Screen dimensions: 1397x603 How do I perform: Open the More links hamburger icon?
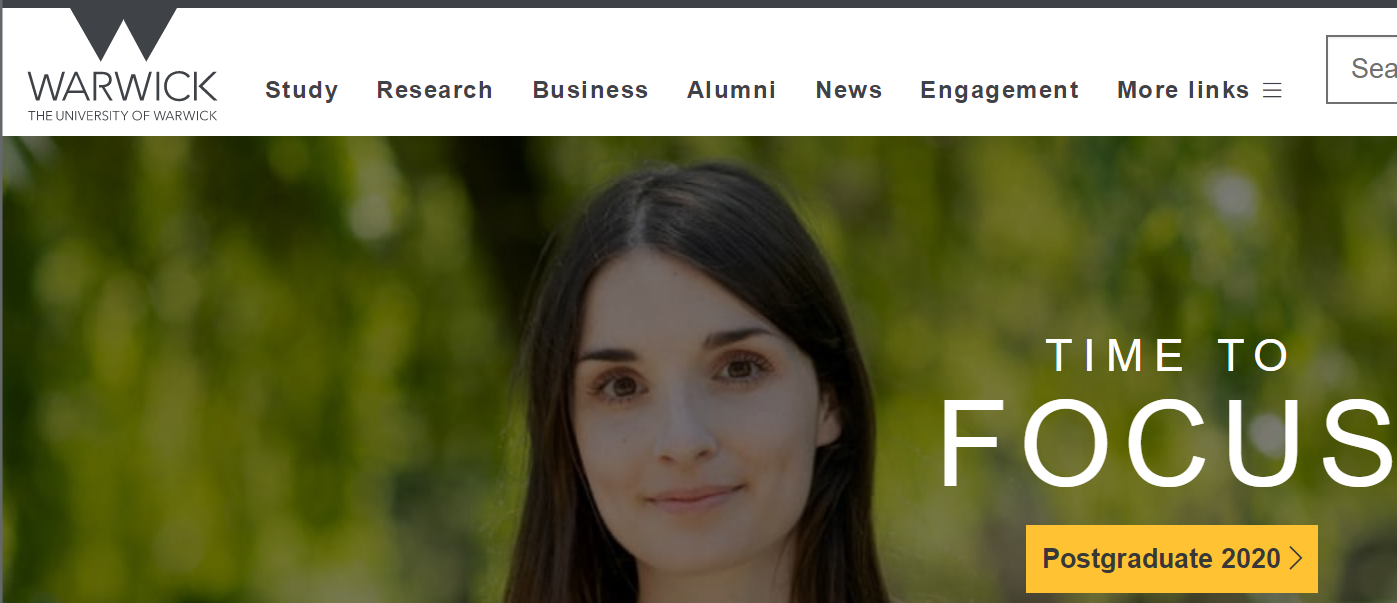tap(1272, 91)
